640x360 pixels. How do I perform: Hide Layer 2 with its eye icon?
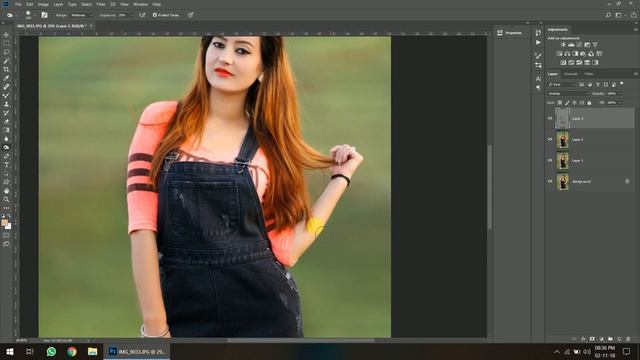[550, 140]
